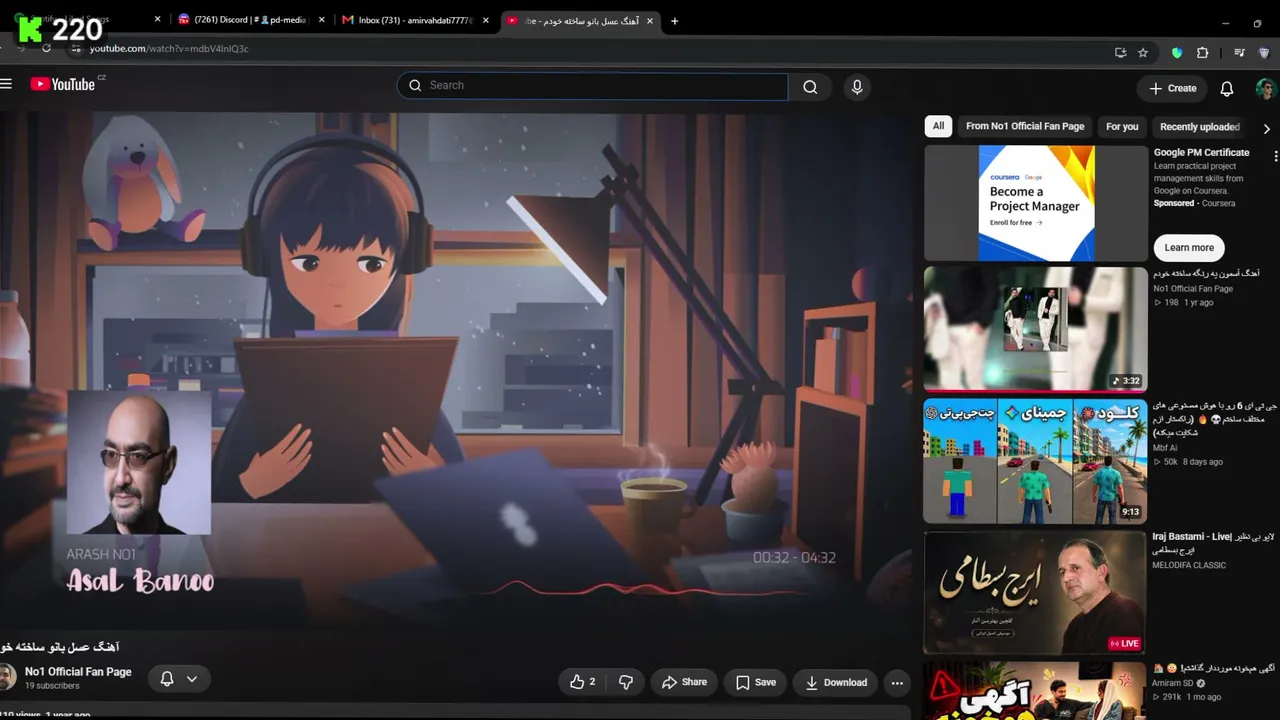
Task: Click the address bar URL
Action: [169, 48]
